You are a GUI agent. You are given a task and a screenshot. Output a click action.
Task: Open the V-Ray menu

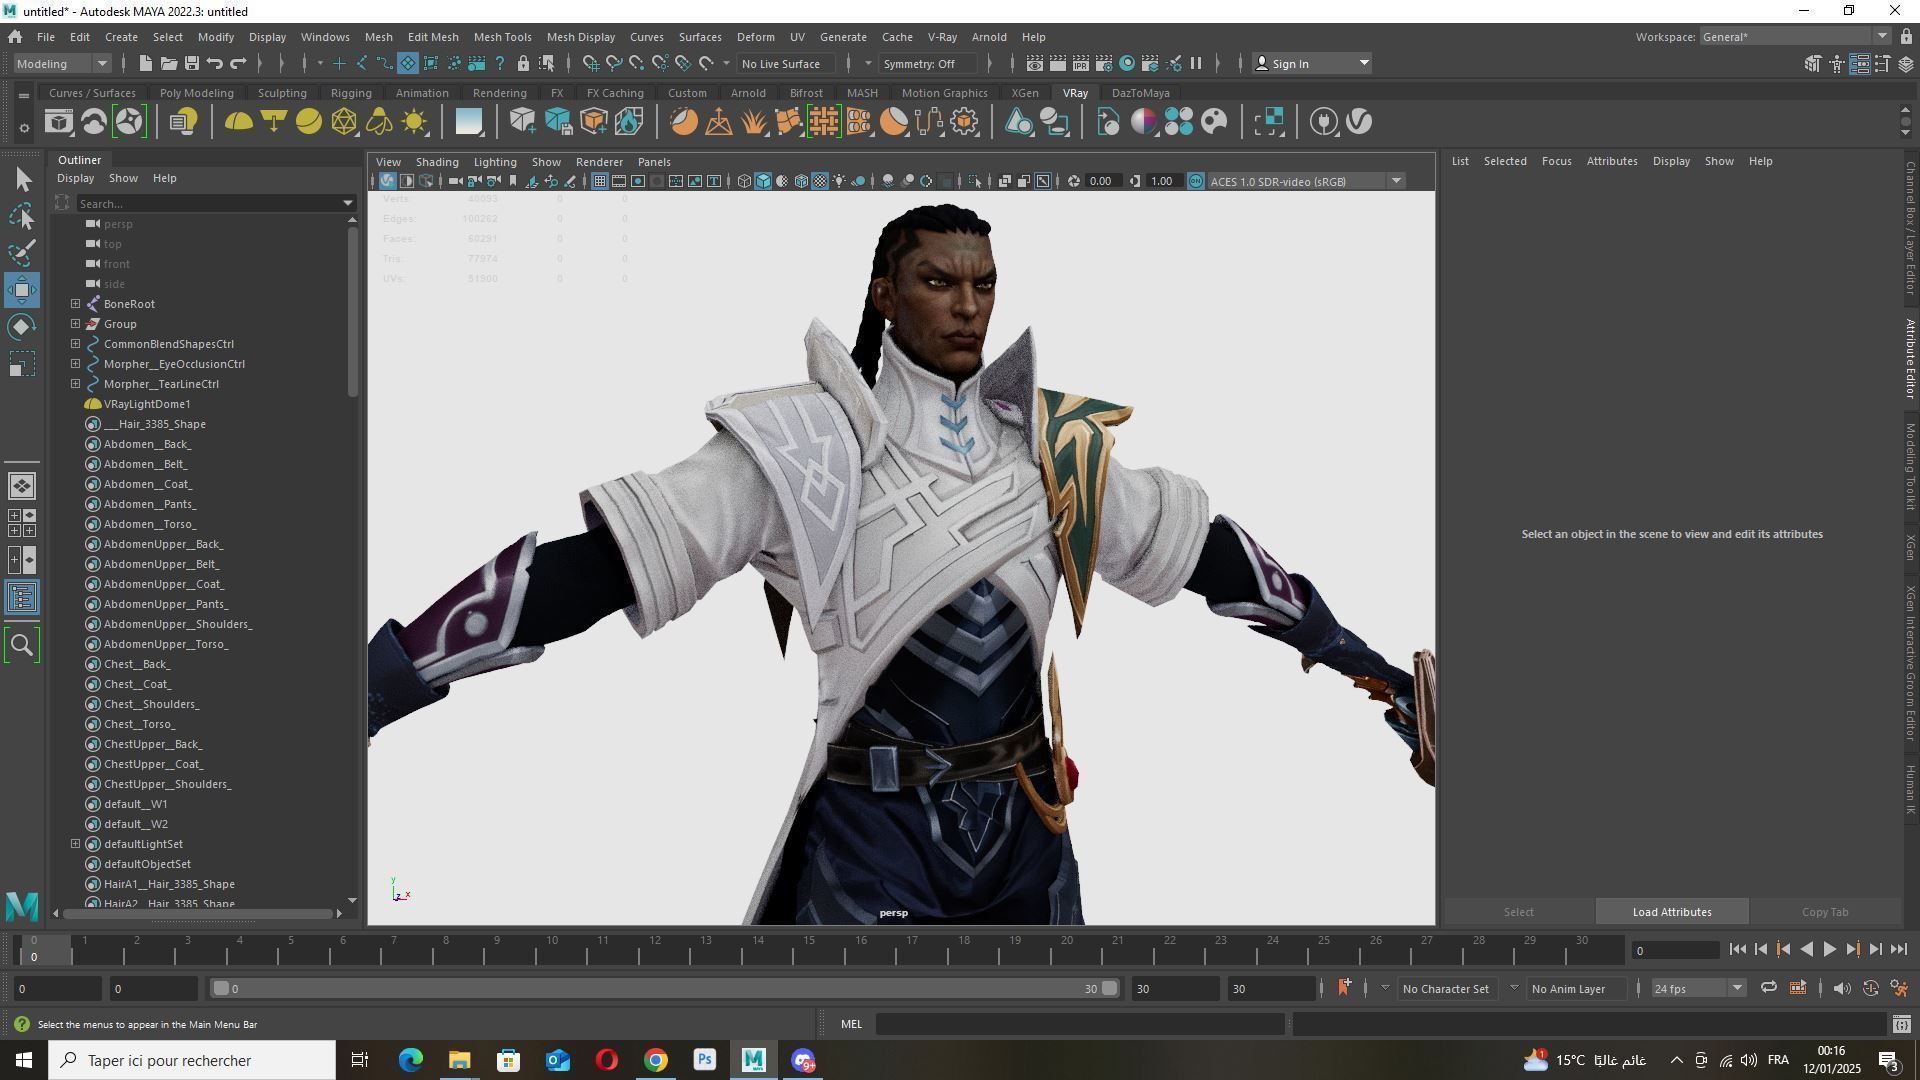[x=942, y=37]
